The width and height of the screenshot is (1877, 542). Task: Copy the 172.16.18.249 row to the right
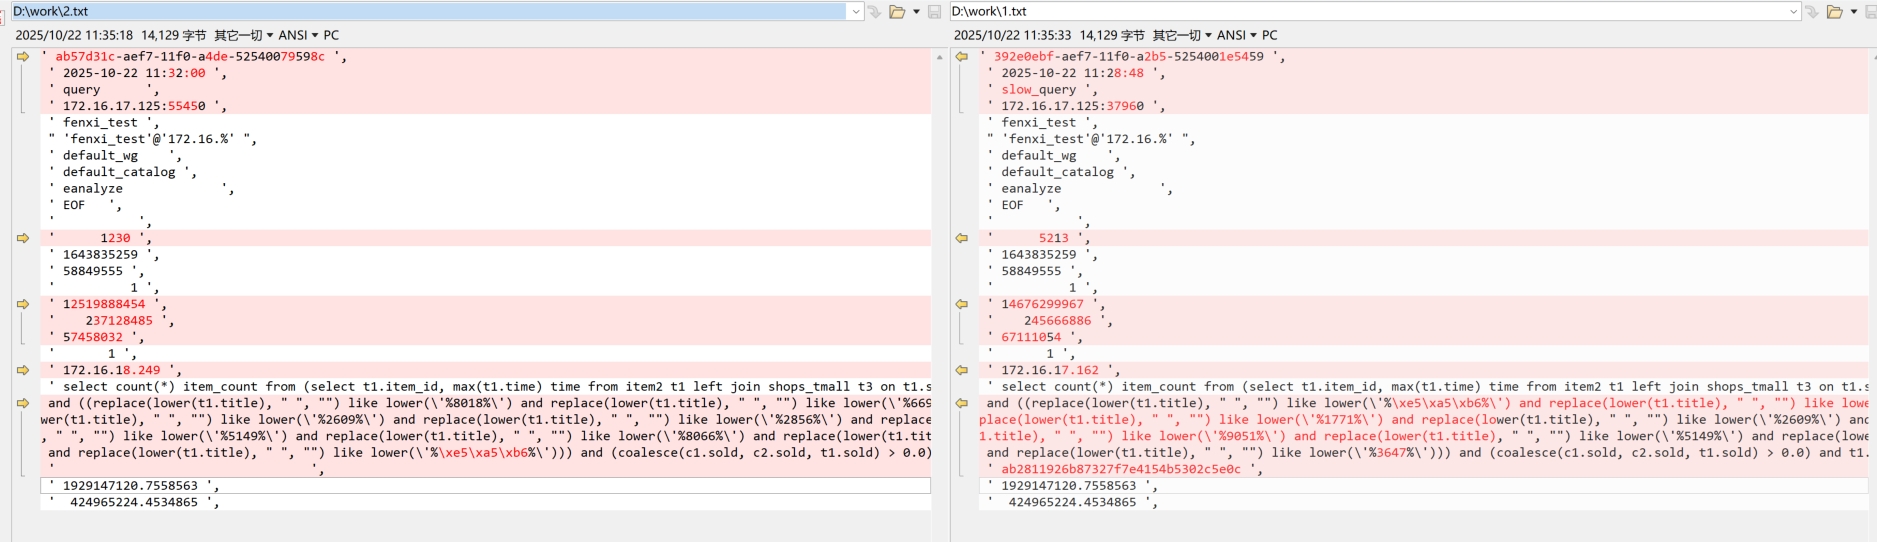click(23, 370)
